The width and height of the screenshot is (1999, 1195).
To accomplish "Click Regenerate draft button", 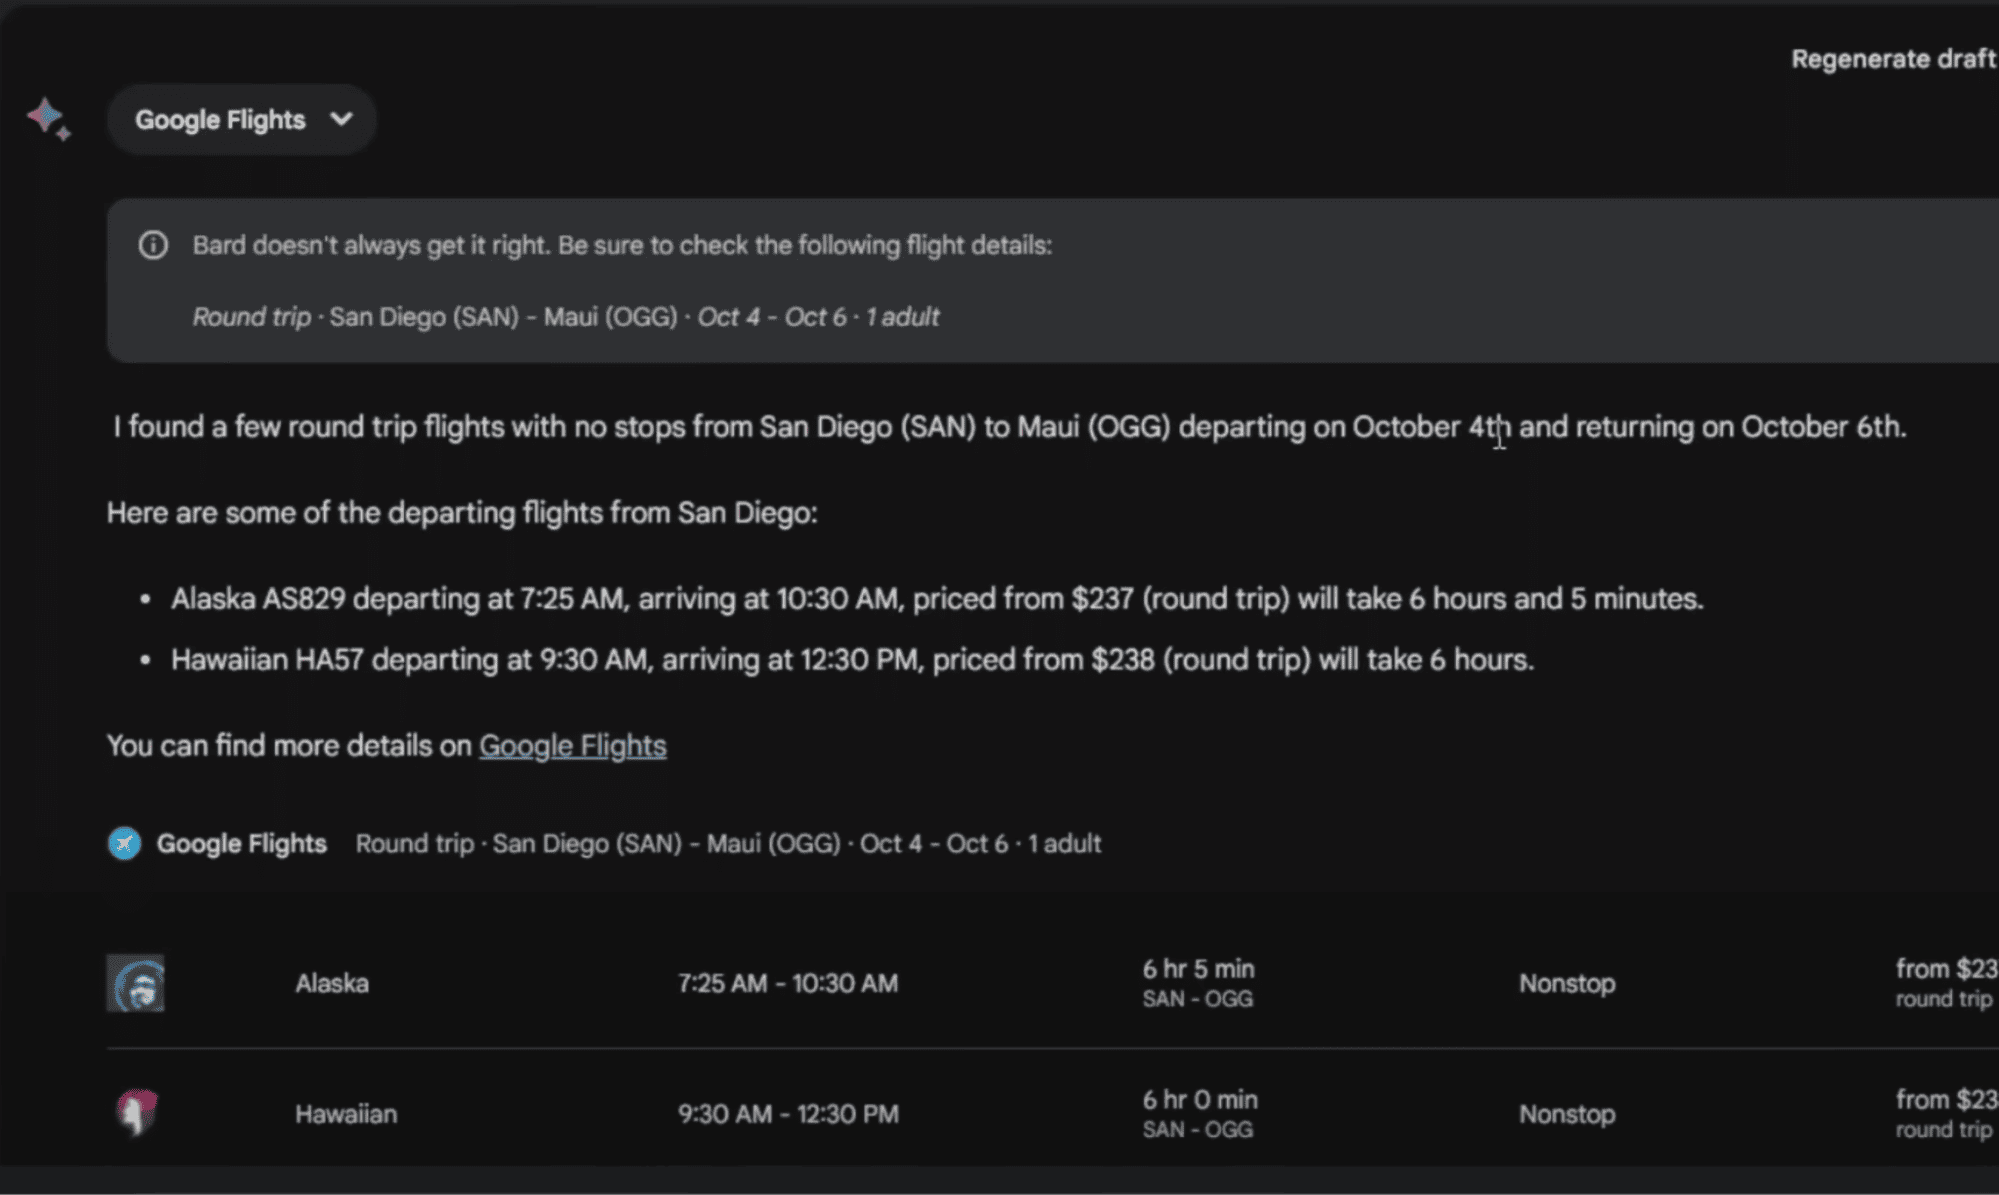I will tap(1894, 59).
